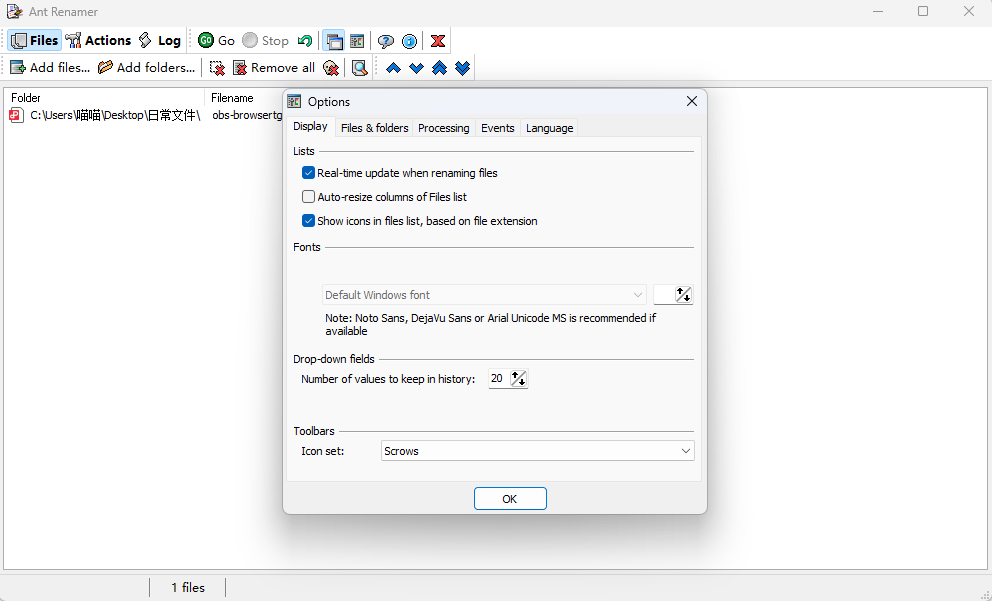Open the Default Windows font dropdown
This screenshot has height=601, width=992.
484,295
